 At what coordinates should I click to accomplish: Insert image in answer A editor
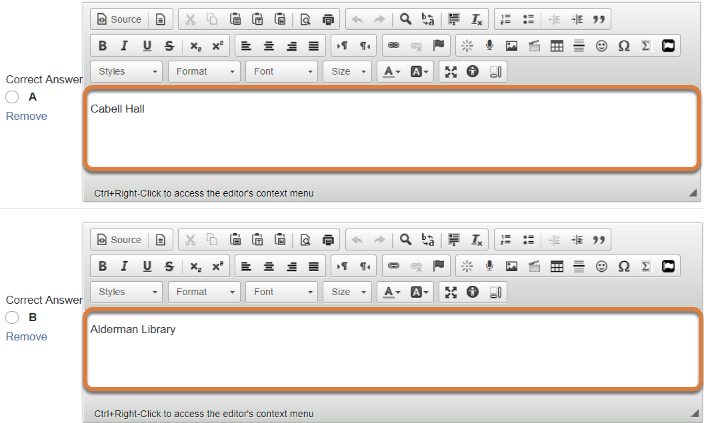(511, 46)
